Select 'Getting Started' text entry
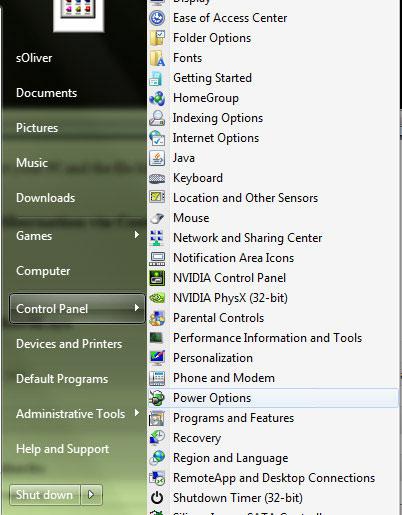Image resolution: width=402 pixels, height=515 pixels. point(212,78)
